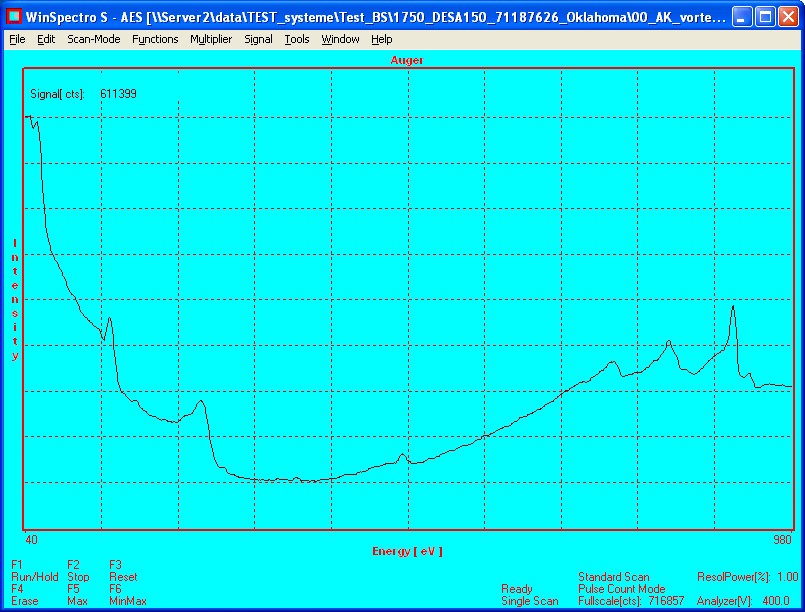Click the Stop function label
This screenshot has height=612, width=805.
pyautogui.click(x=78, y=577)
